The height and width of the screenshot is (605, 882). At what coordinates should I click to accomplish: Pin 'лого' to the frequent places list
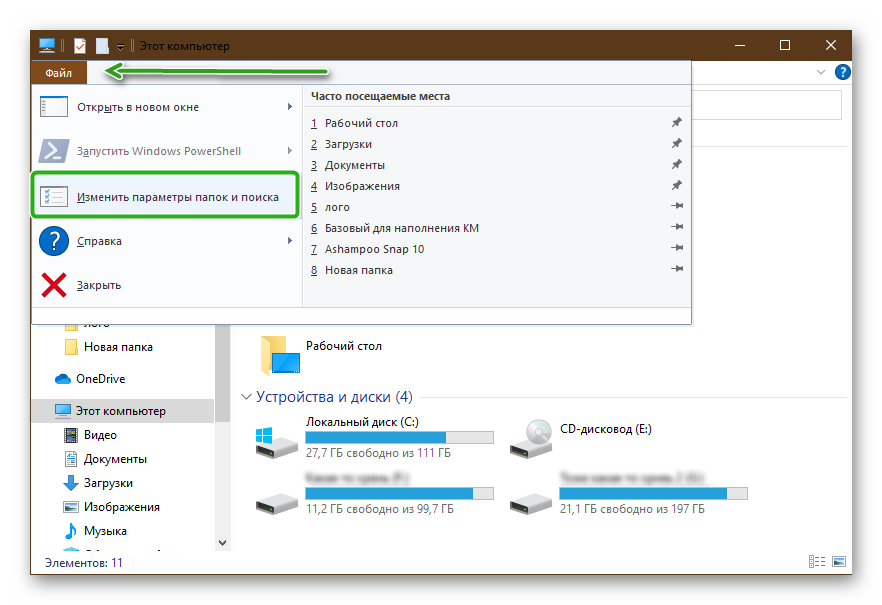677,207
